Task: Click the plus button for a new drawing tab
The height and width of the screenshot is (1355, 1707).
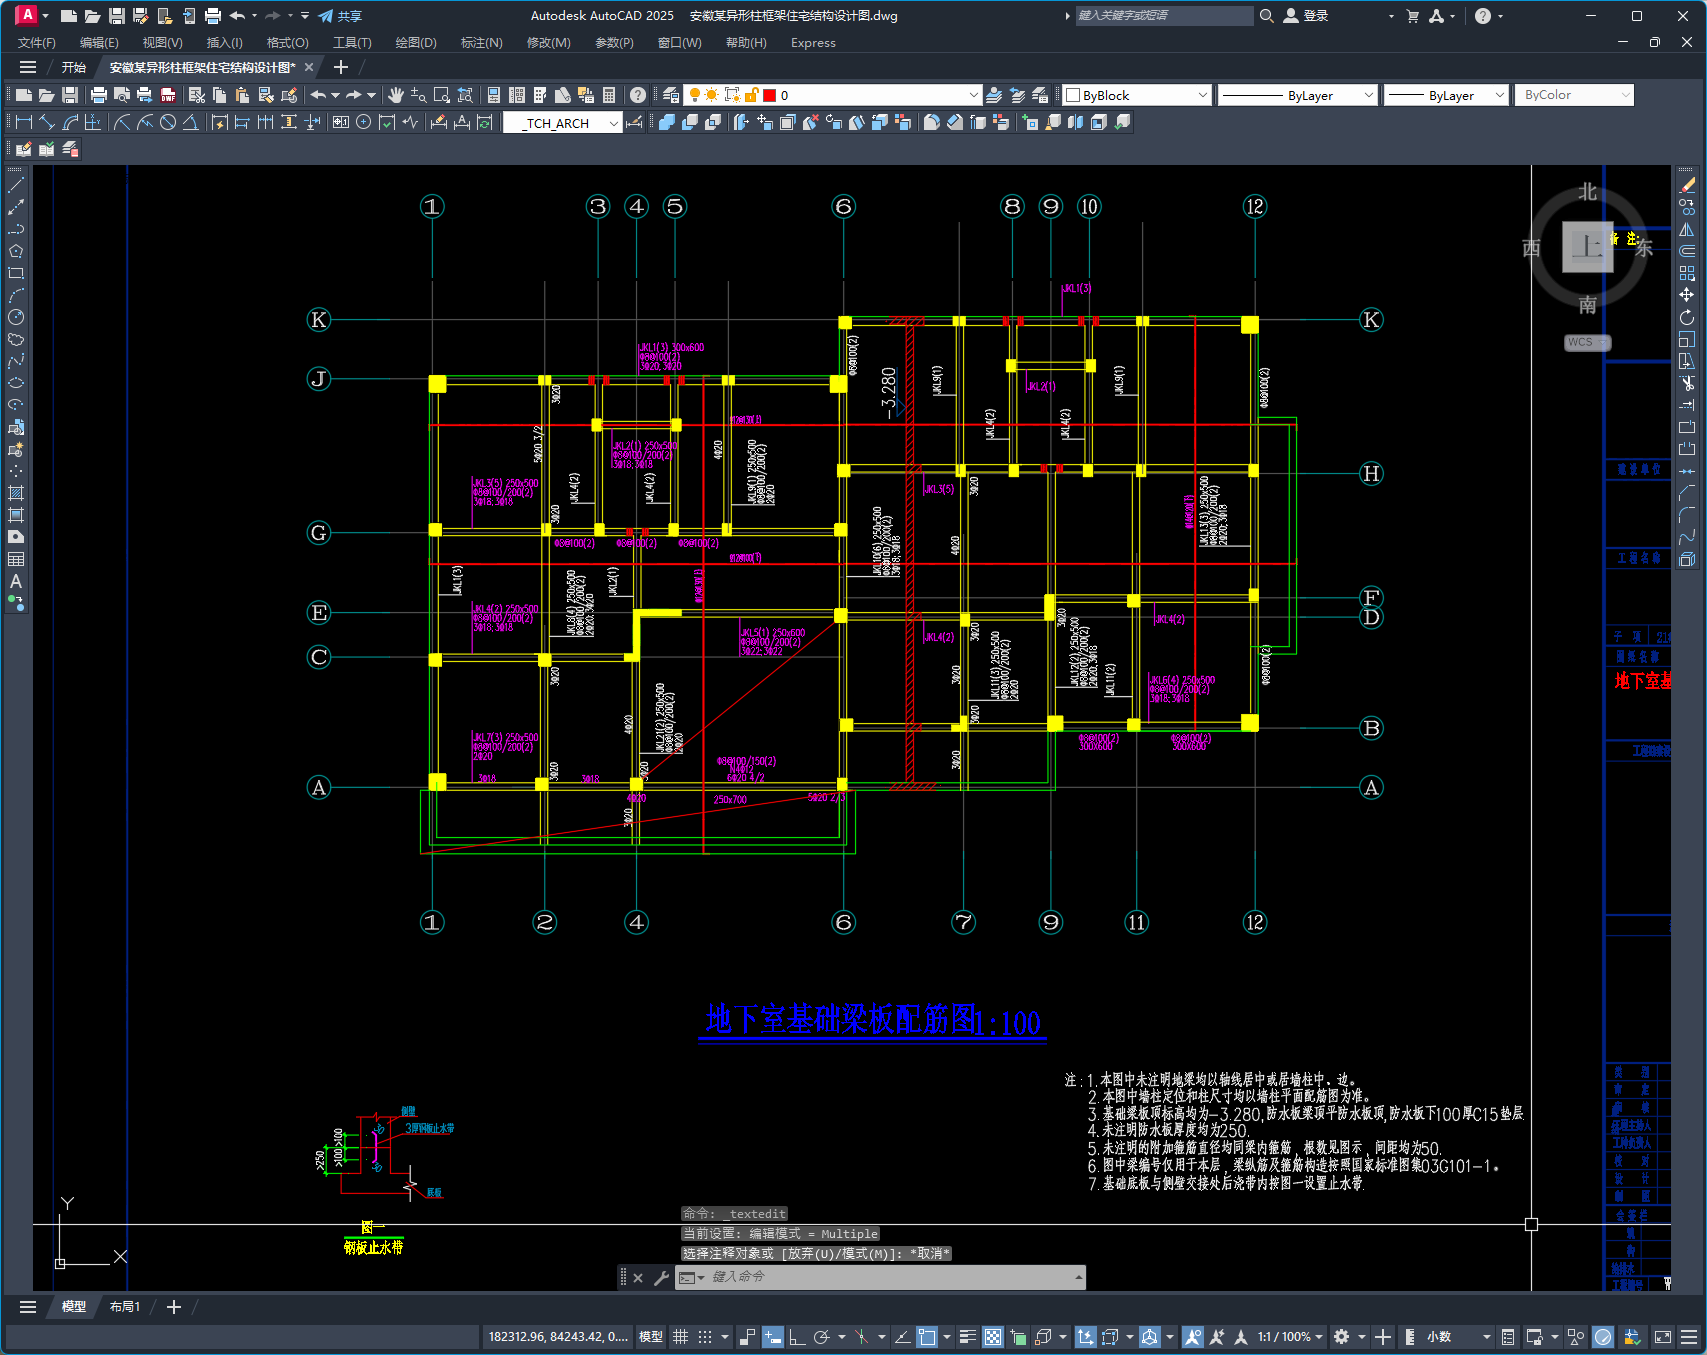Action: click(x=340, y=67)
